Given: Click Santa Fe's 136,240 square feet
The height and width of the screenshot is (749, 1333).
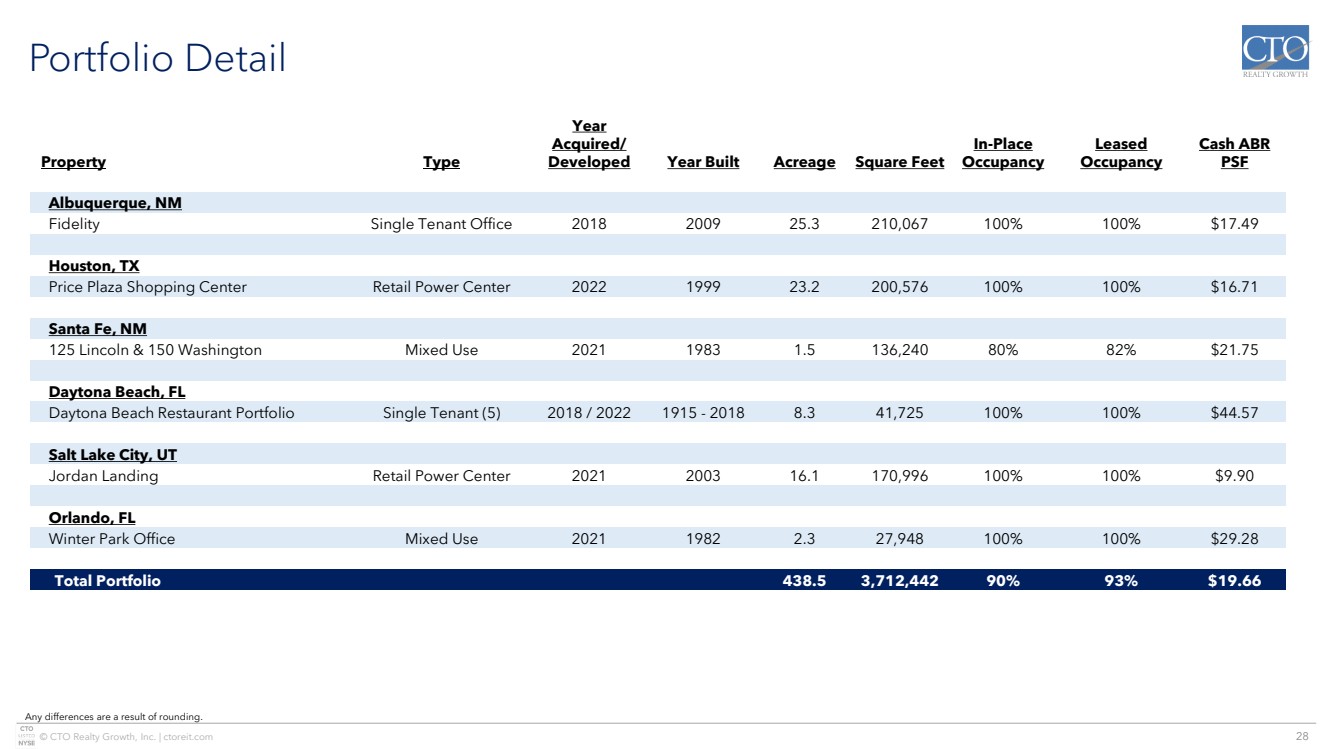Looking at the screenshot, I should pos(900,350).
